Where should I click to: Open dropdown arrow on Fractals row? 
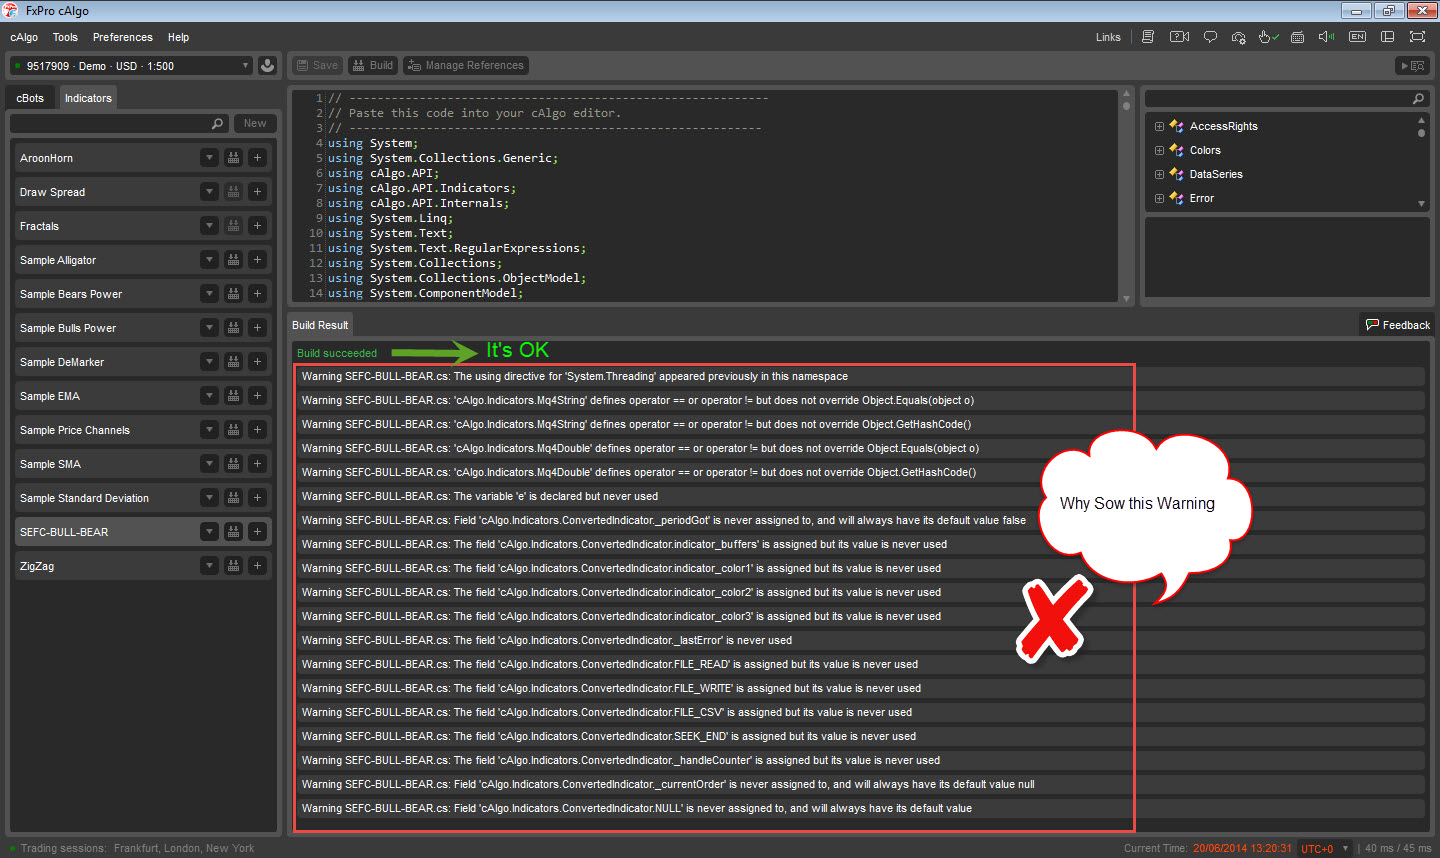pos(209,226)
